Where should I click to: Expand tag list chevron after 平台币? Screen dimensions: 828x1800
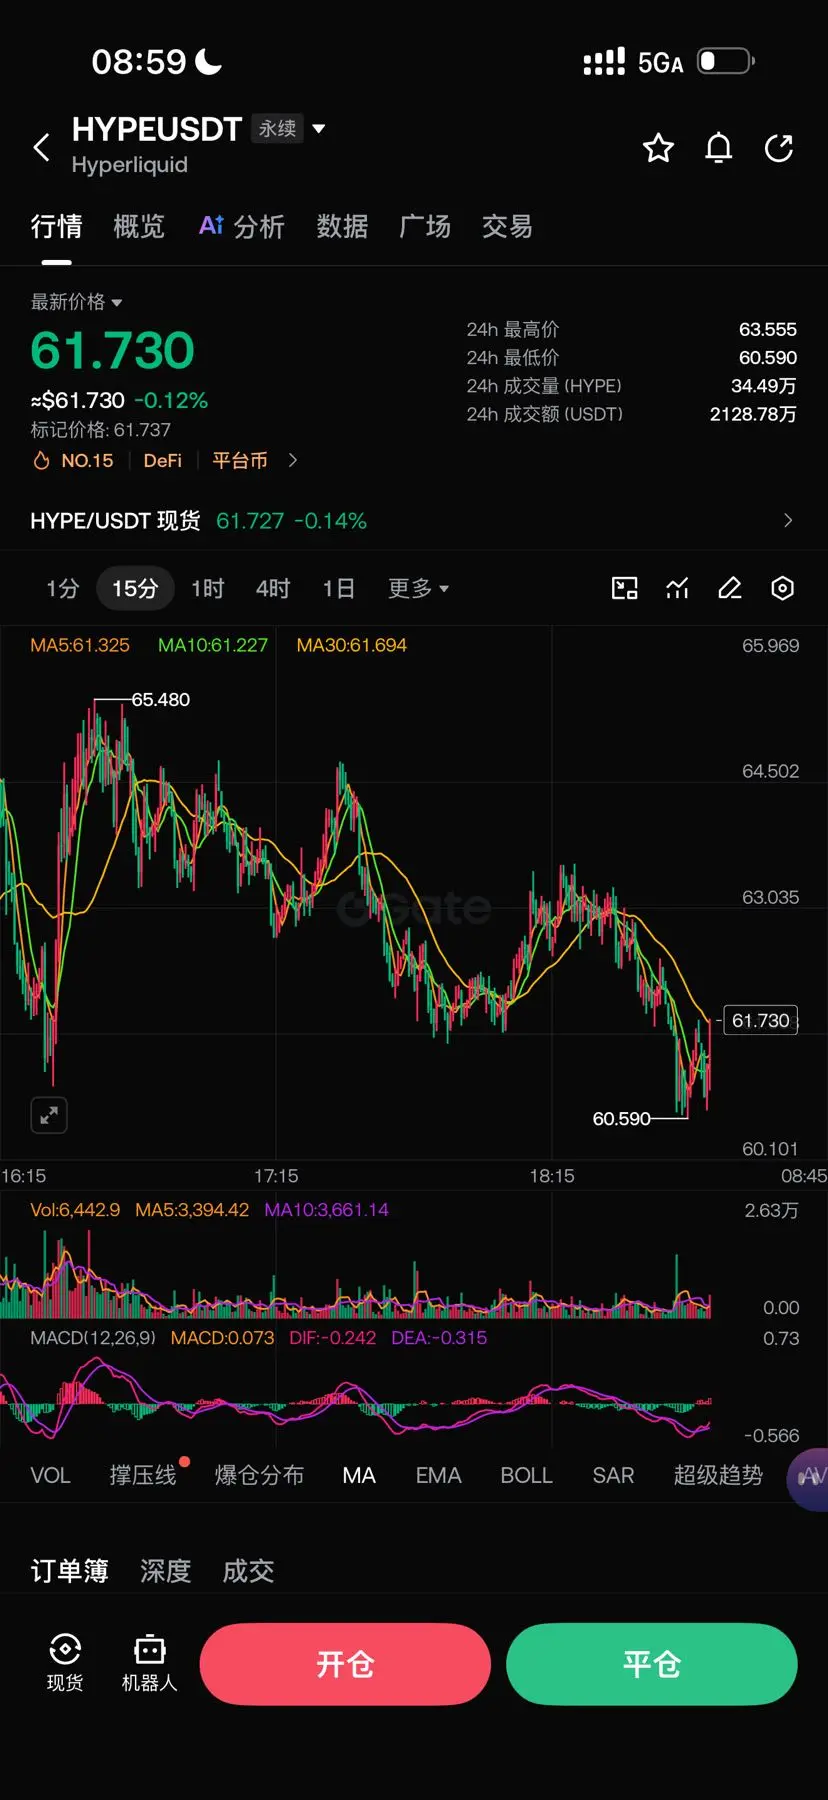tap(293, 460)
